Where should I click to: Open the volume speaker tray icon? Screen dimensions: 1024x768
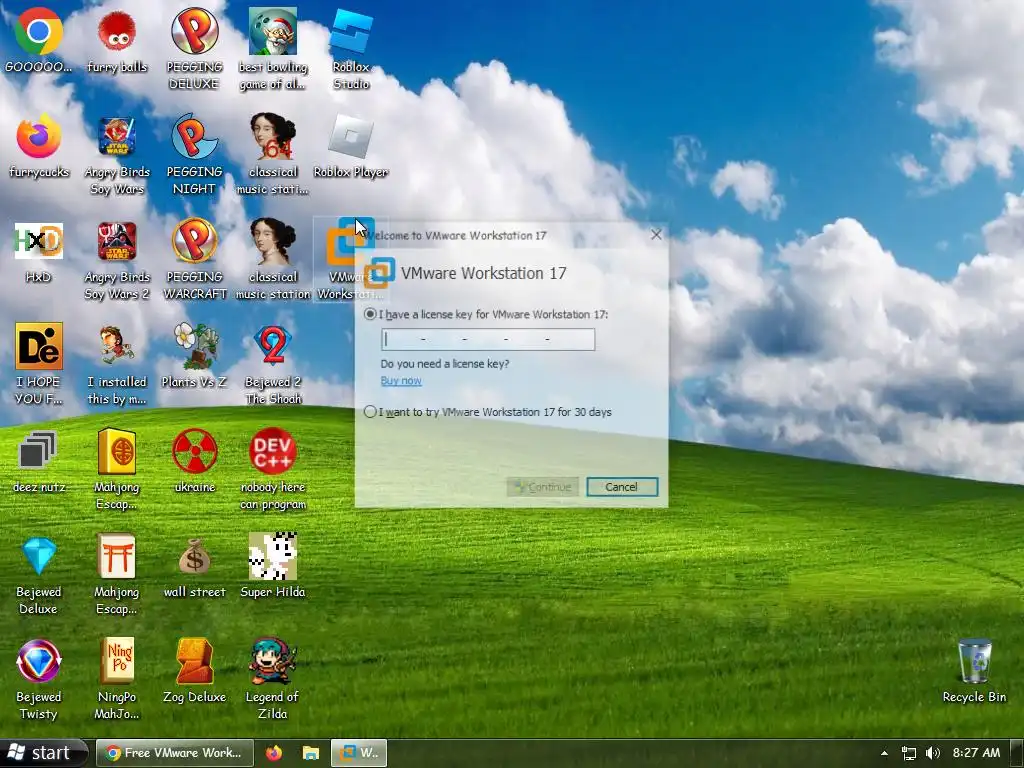tap(933, 753)
